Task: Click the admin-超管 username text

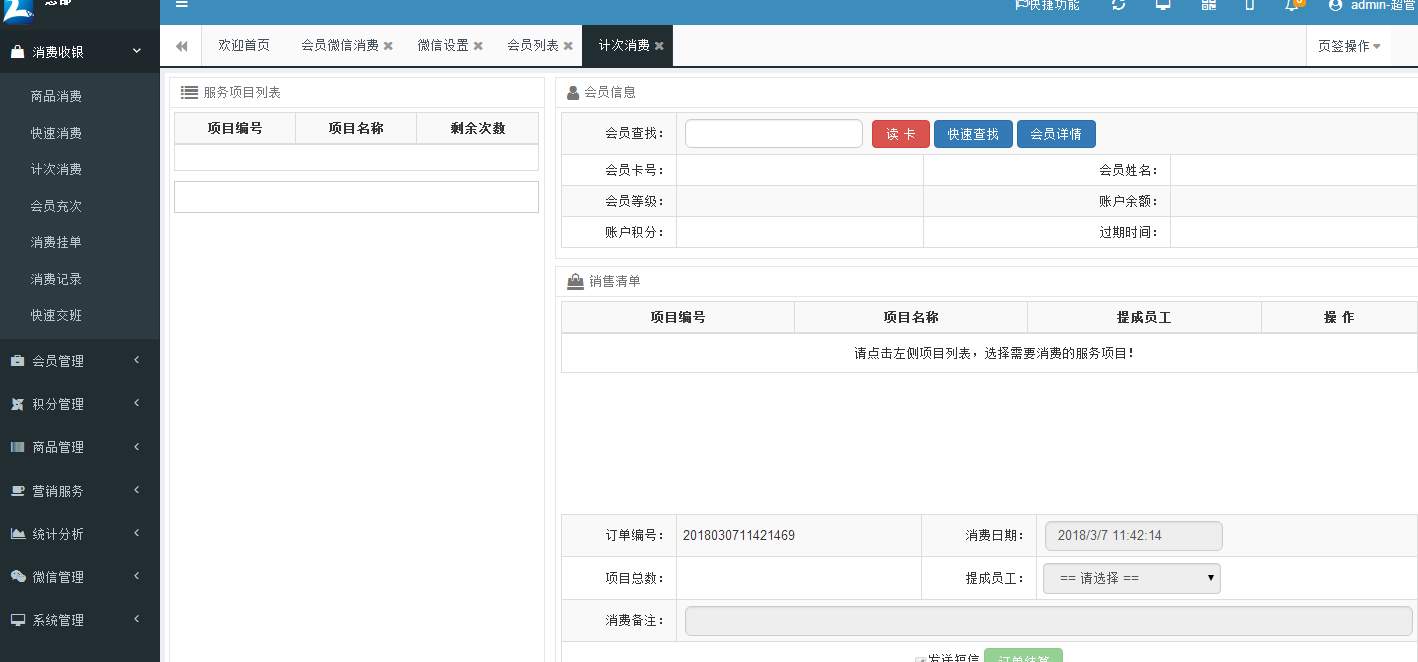Action: click(x=1383, y=5)
